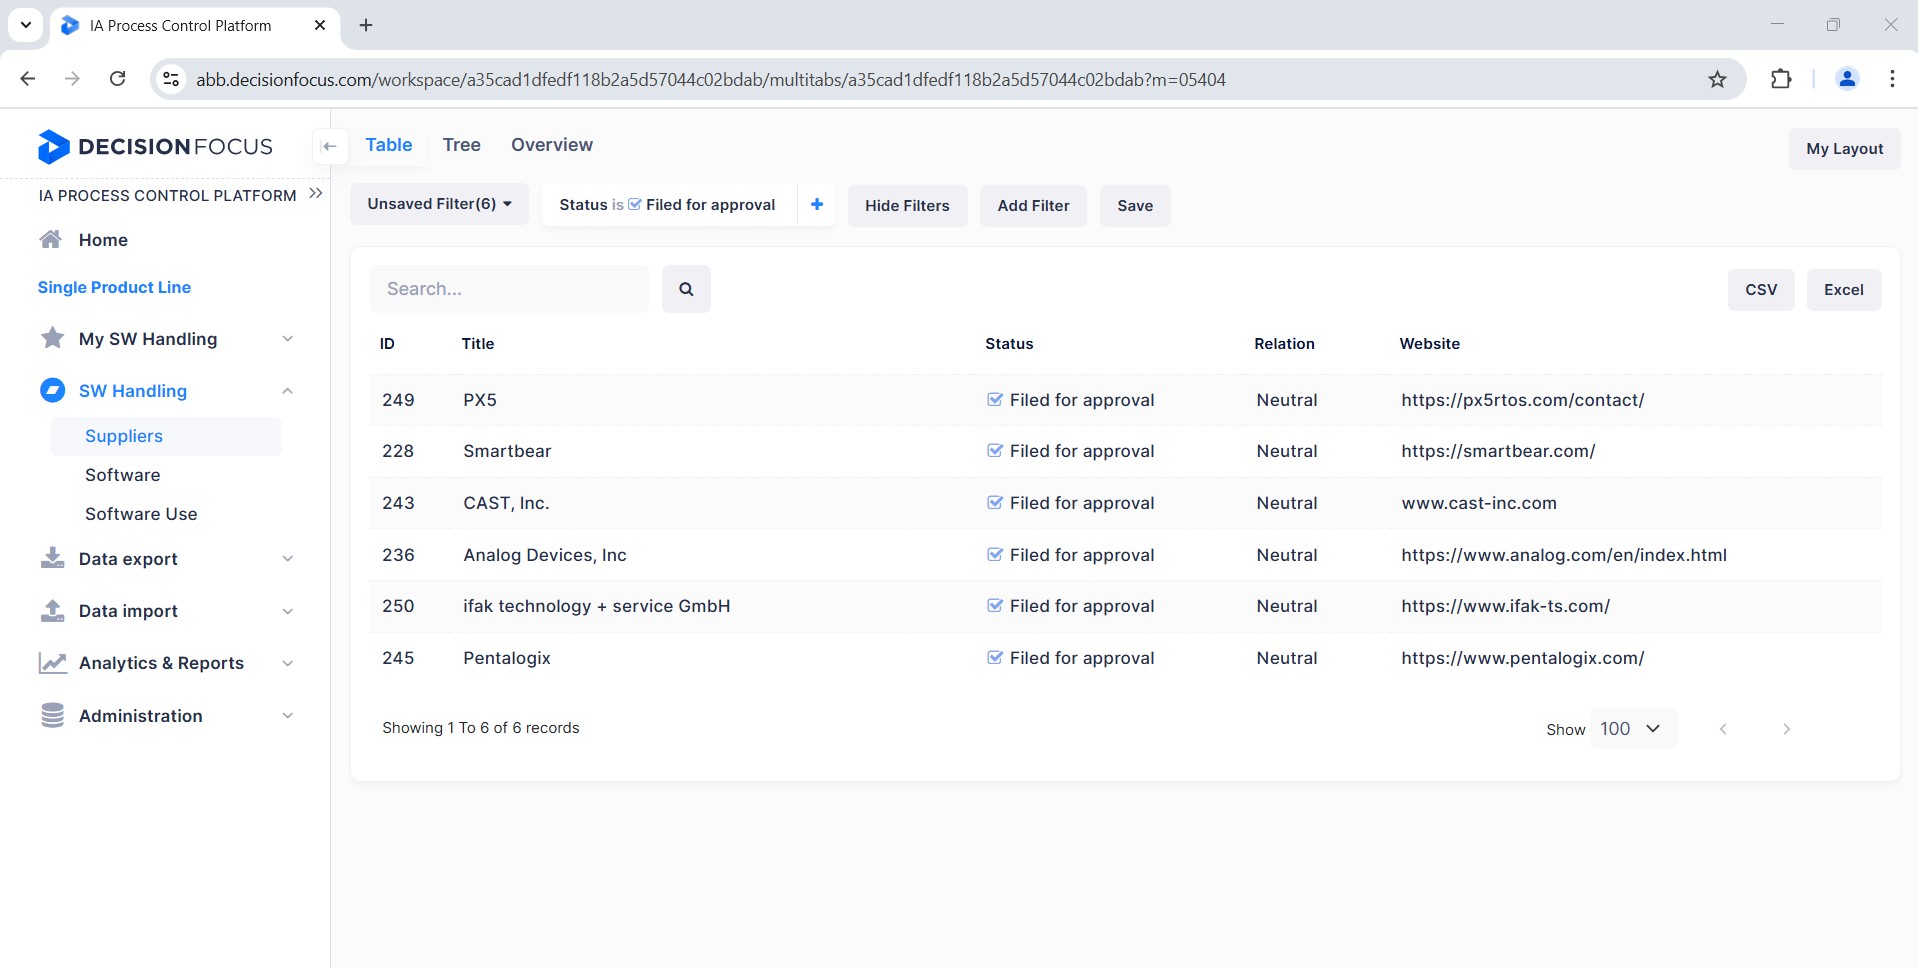Image resolution: width=1918 pixels, height=968 pixels.
Task: Open Software in the sidebar
Action: (122, 475)
